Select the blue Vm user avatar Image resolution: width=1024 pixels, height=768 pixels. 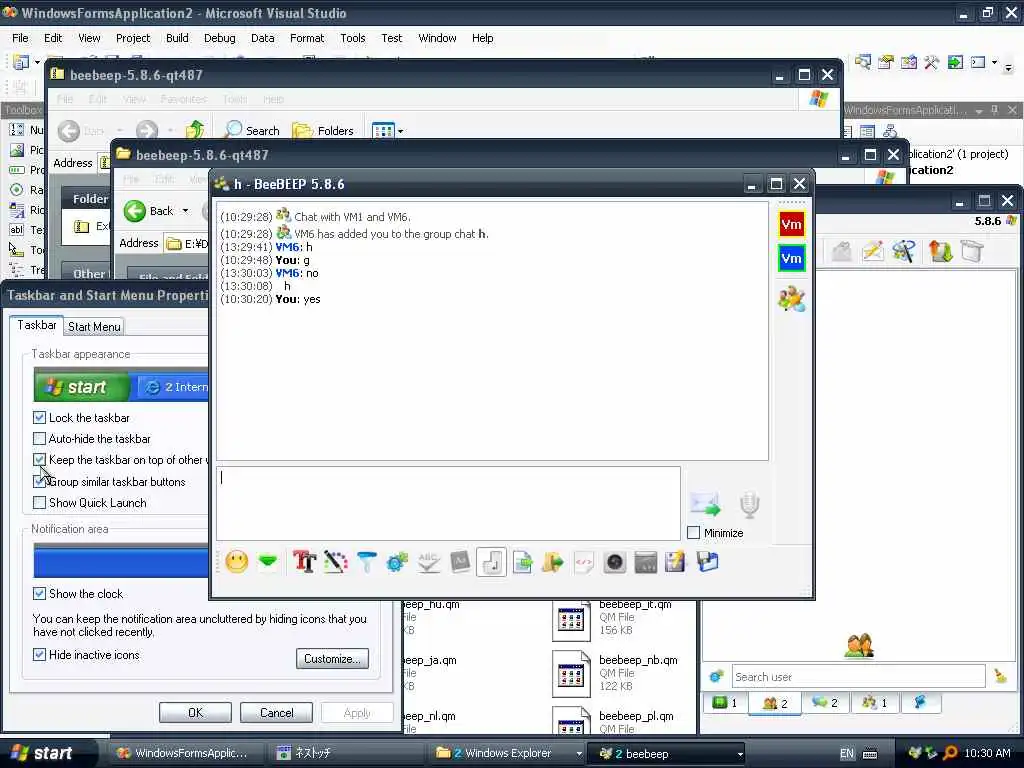[x=792, y=258]
